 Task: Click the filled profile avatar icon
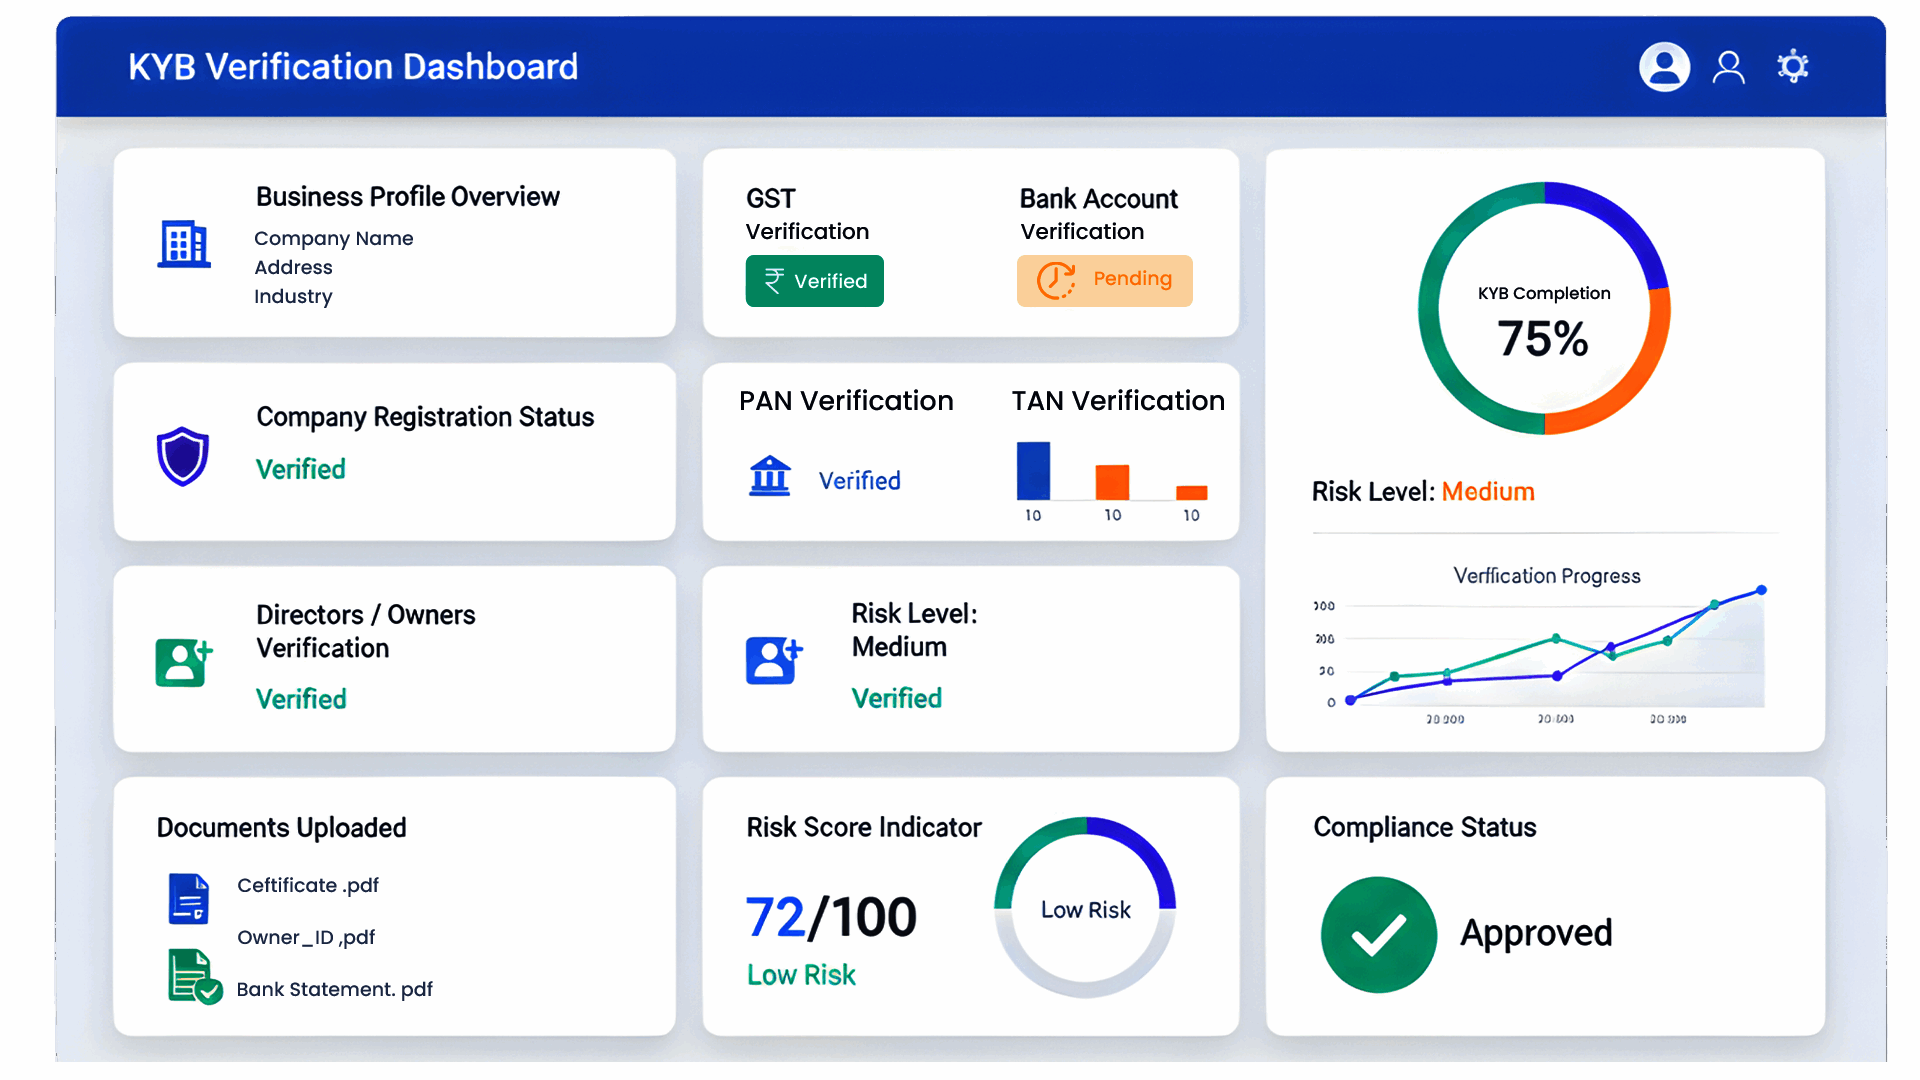(x=1664, y=67)
